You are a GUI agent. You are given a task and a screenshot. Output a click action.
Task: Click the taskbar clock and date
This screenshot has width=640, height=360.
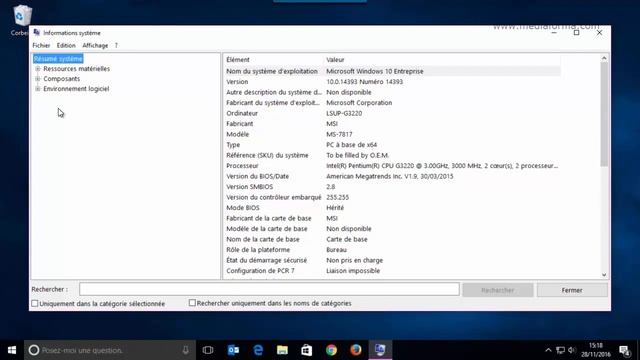[596, 350]
